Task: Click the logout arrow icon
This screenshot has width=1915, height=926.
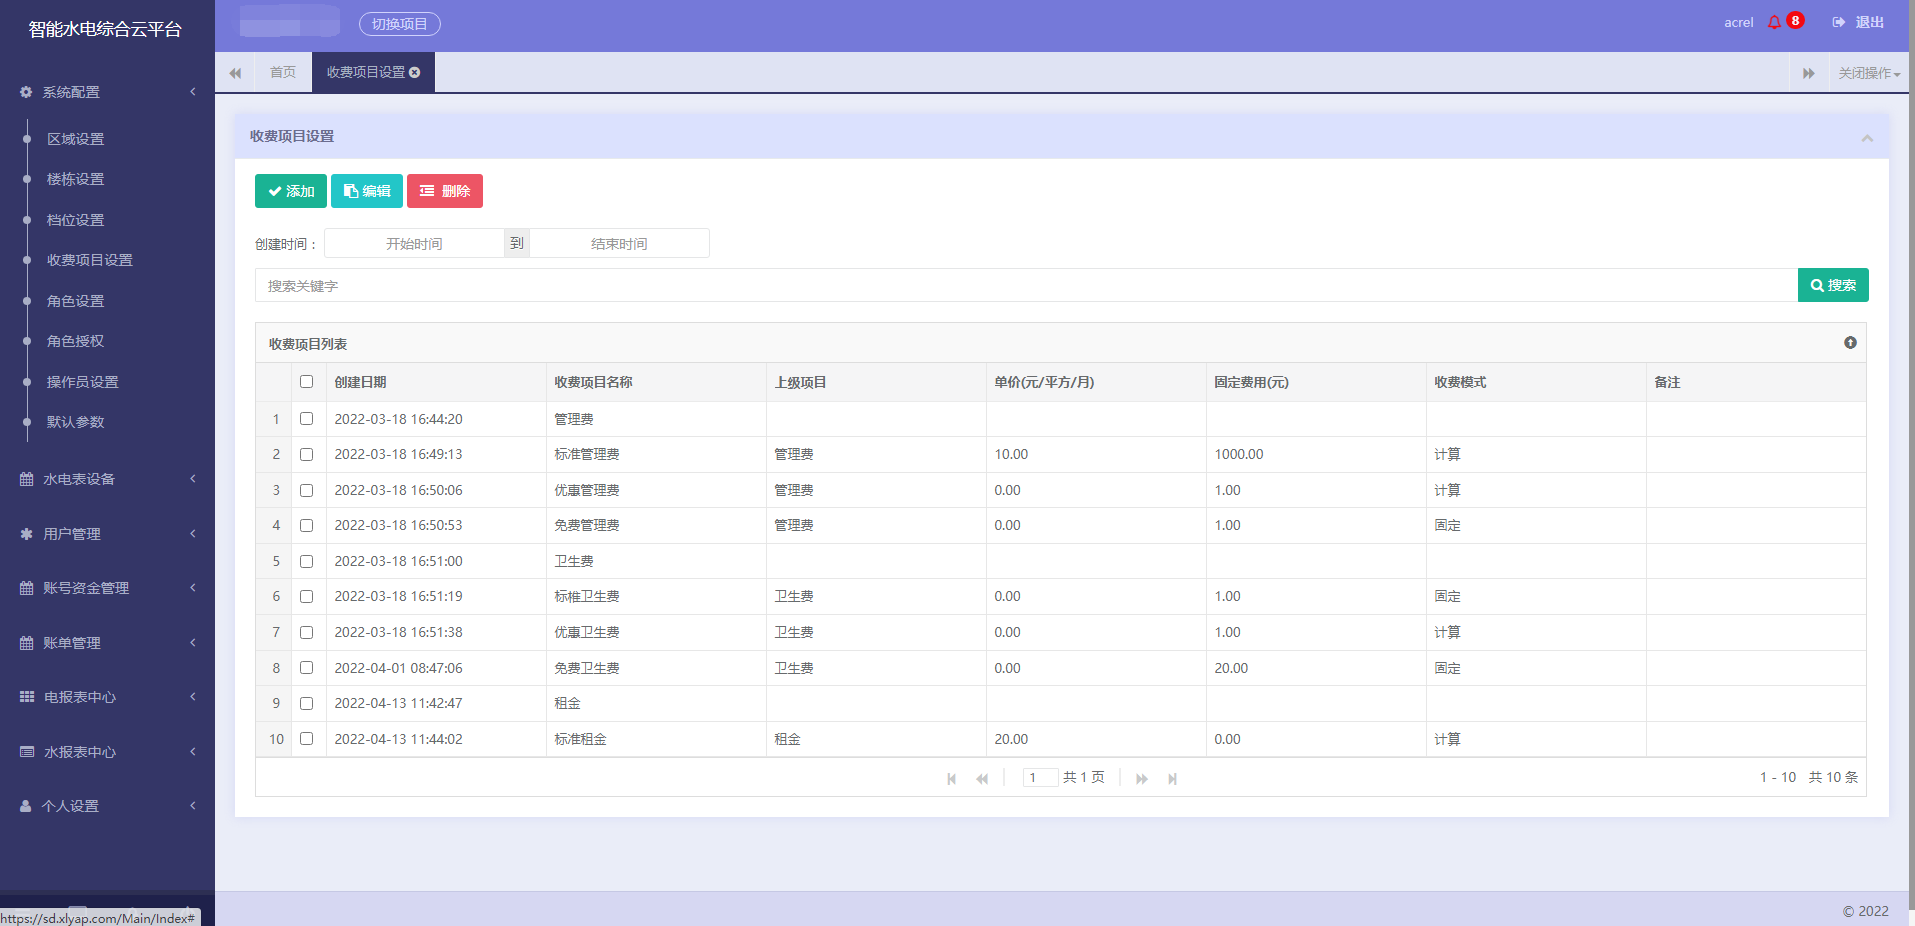Action: tap(1838, 22)
